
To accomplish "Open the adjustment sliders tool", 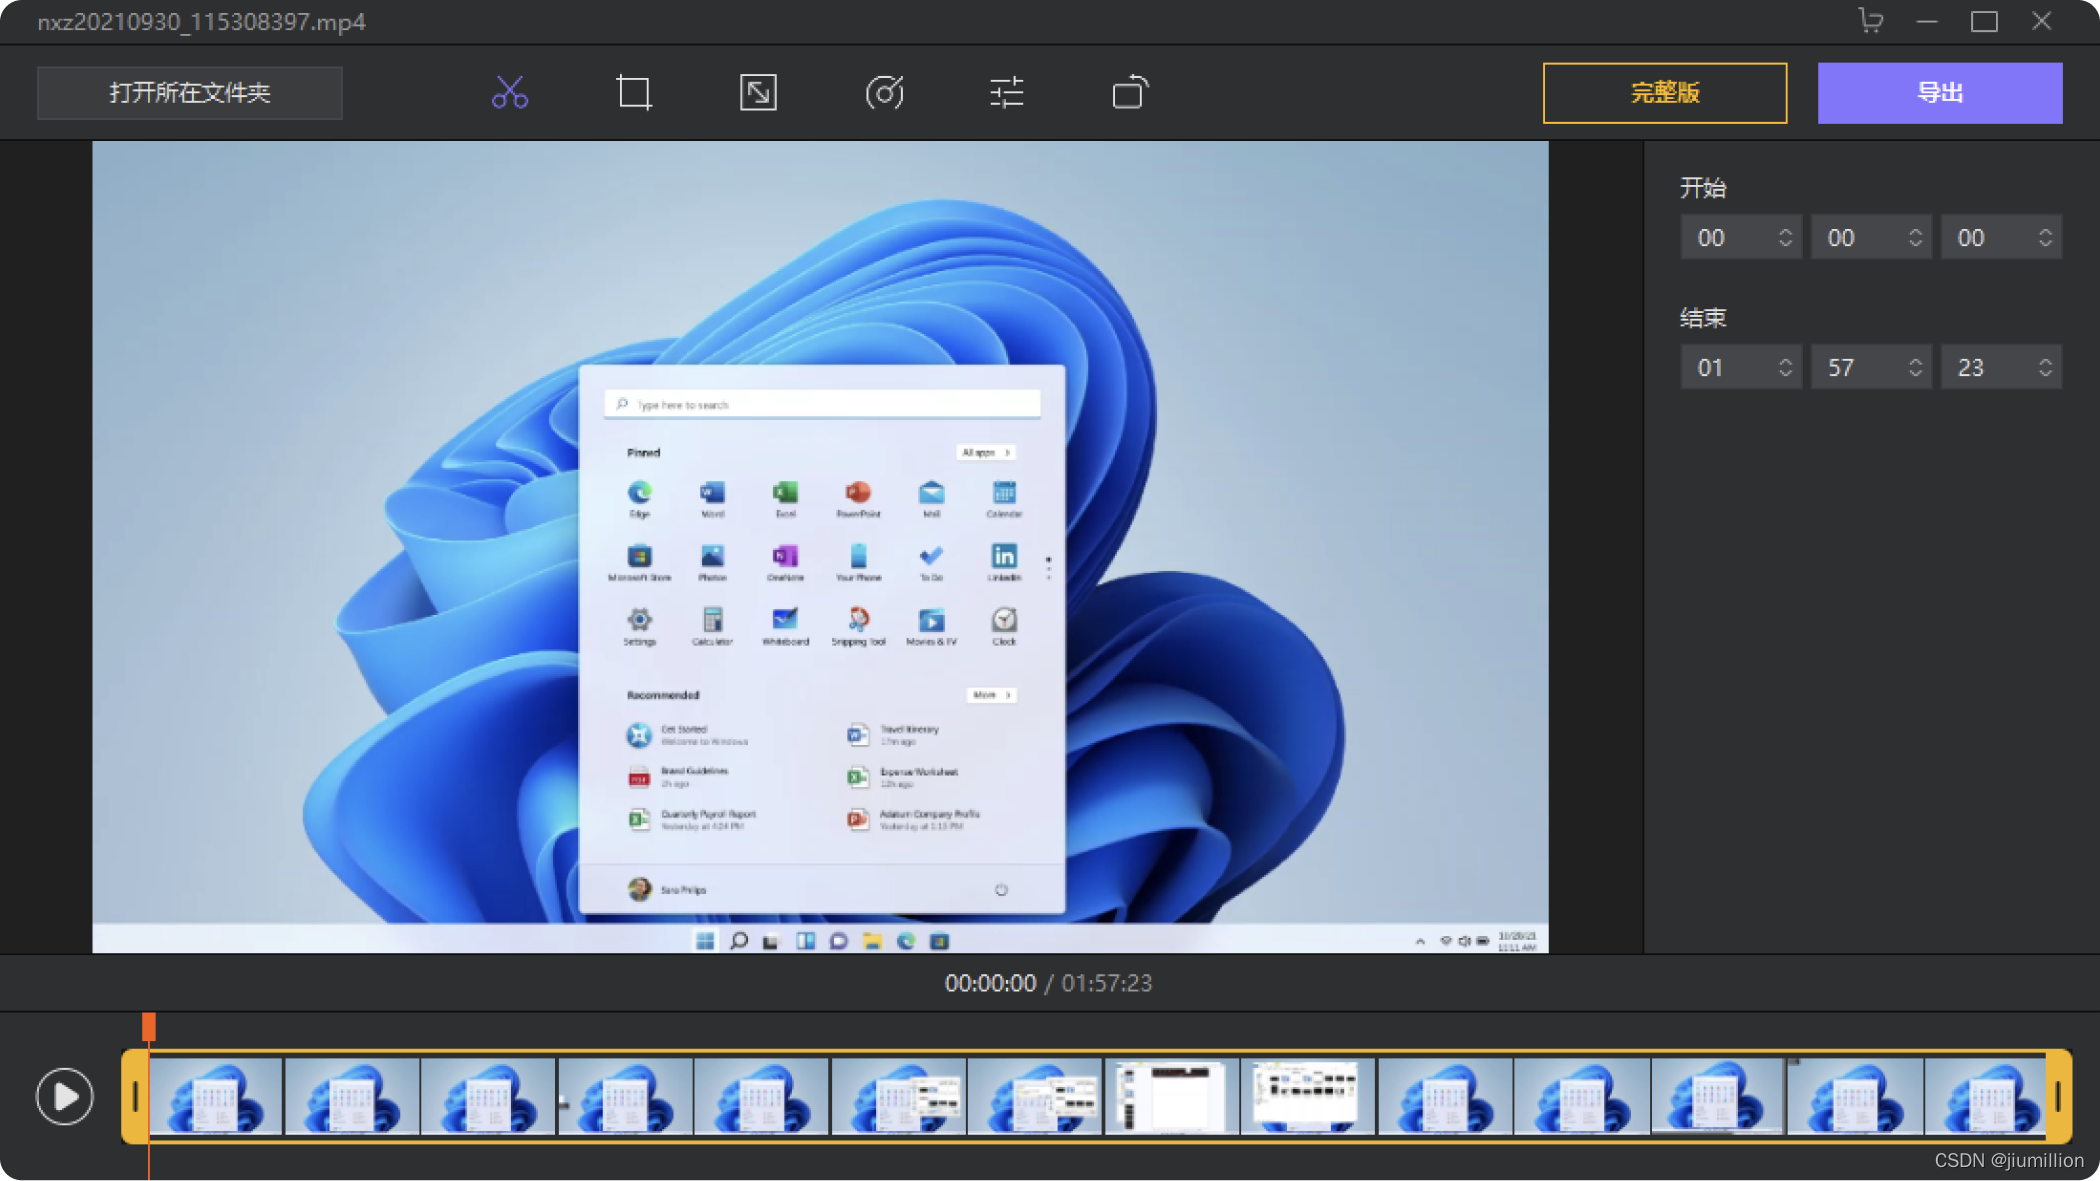I will pyautogui.click(x=1006, y=93).
